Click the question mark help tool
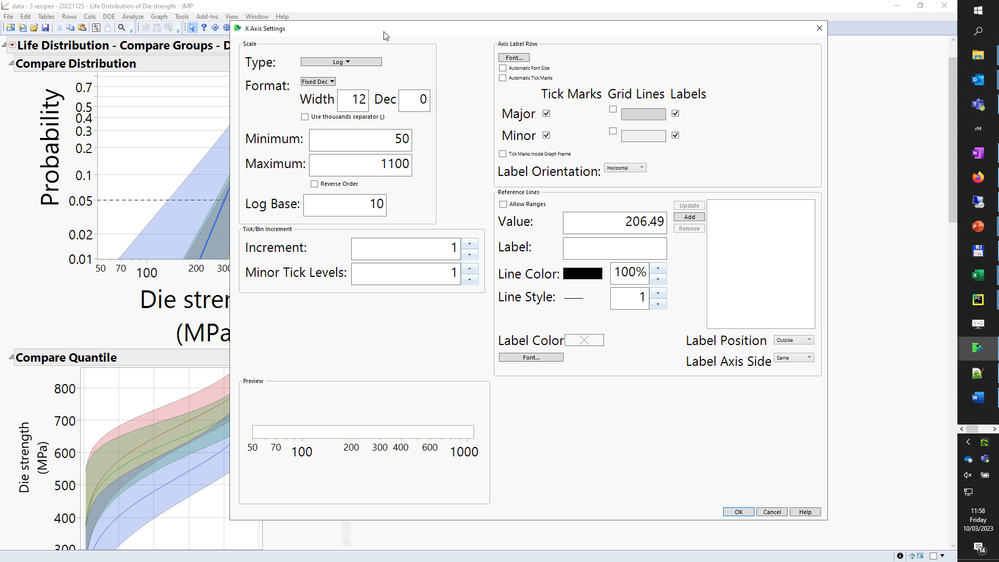Viewport: 999px width, 562px height. coord(204,28)
